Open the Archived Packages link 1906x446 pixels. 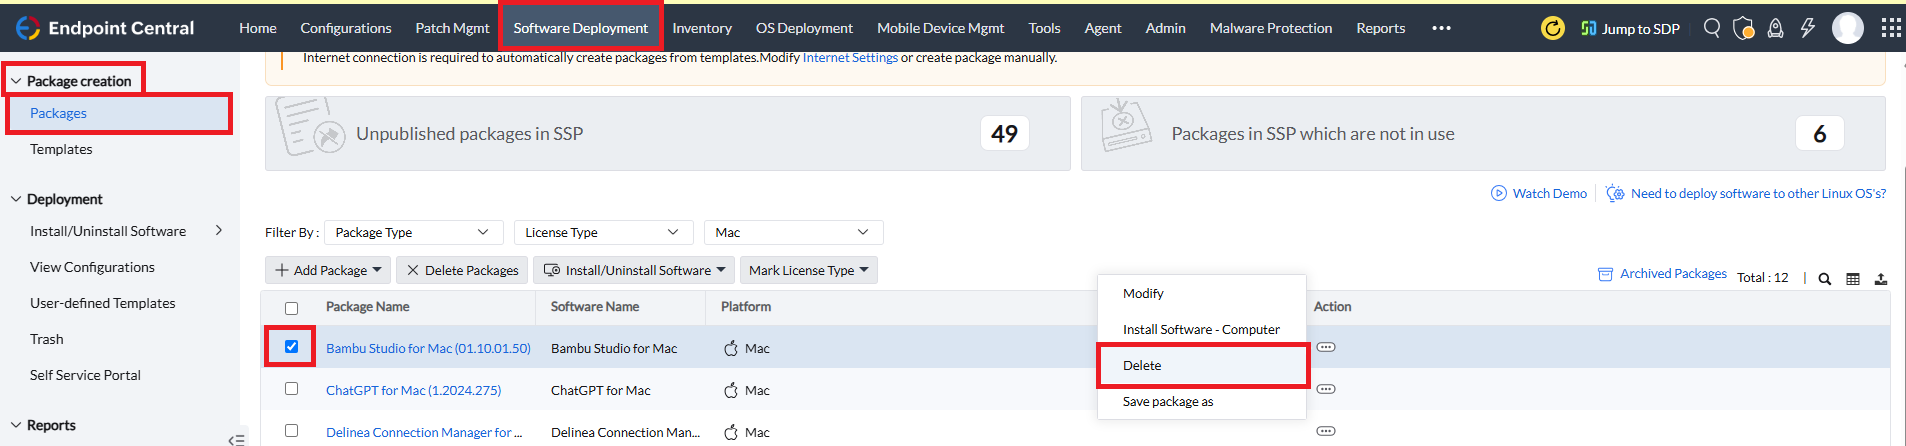coord(1672,274)
